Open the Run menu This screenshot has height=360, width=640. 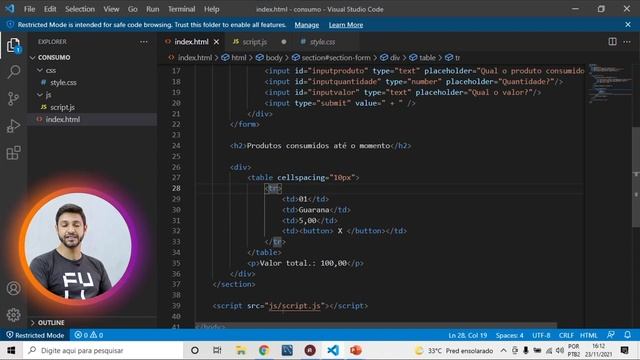152,9
